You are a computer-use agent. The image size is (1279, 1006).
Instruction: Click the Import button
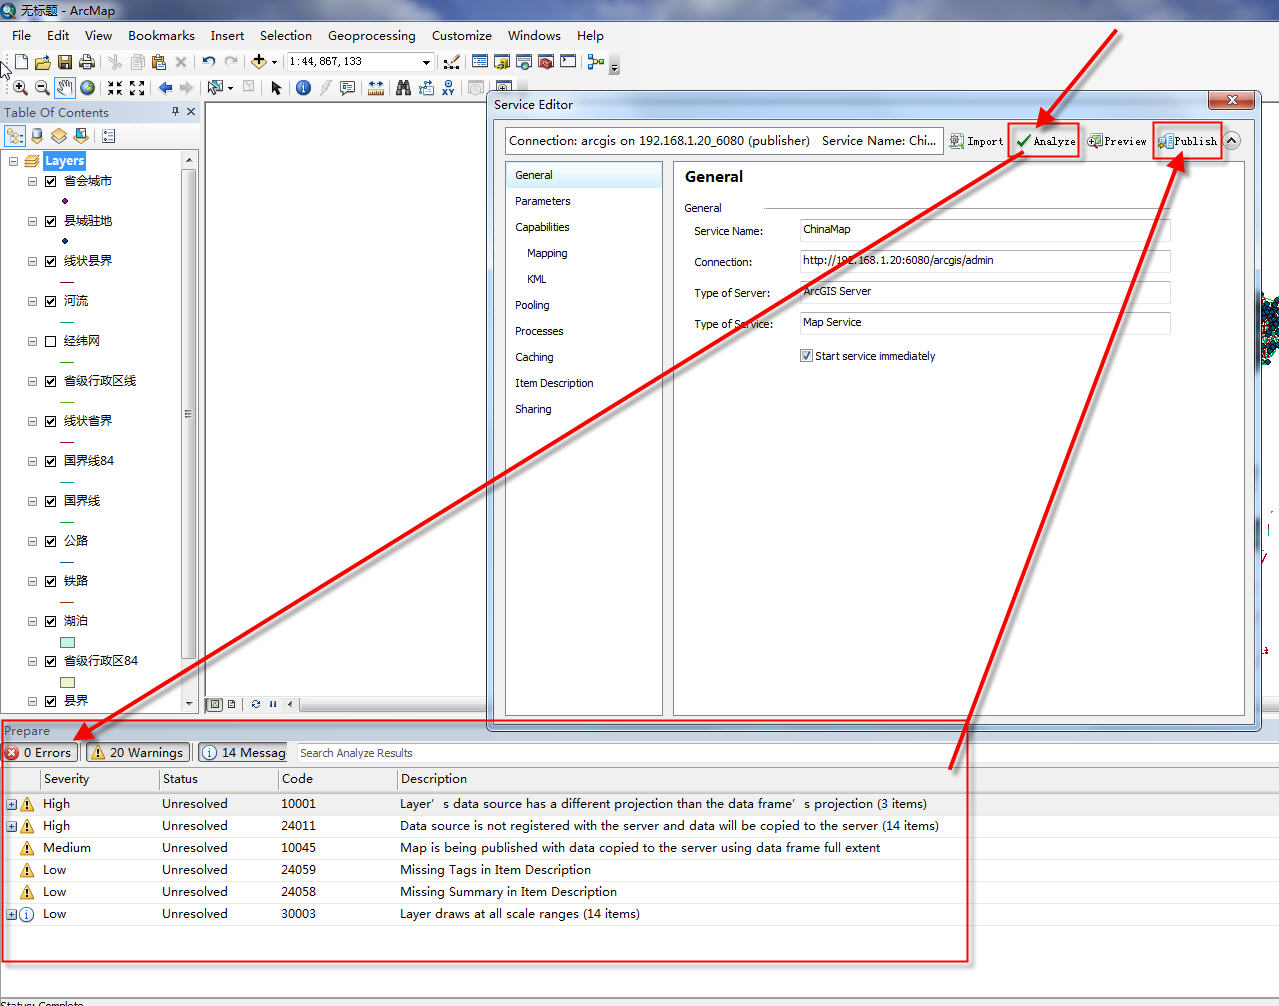click(x=976, y=141)
